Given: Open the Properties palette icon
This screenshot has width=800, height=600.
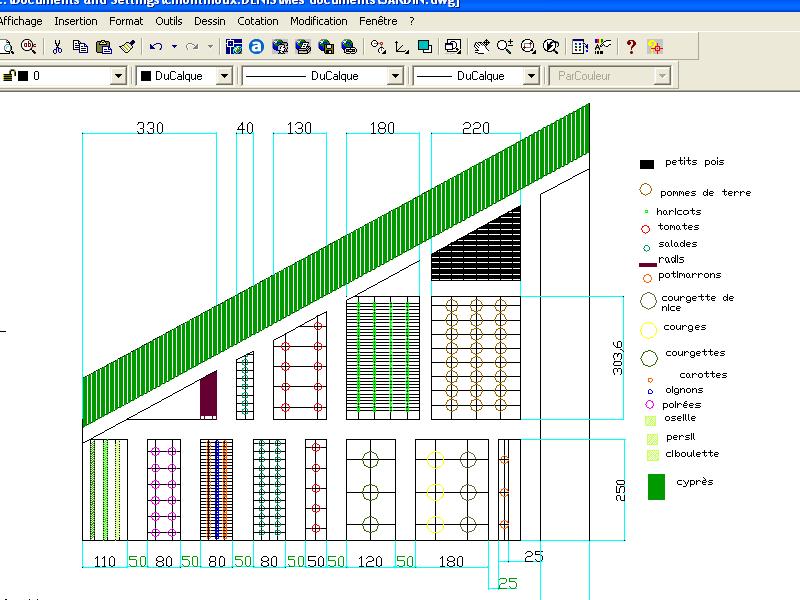Looking at the screenshot, I should pyautogui.click(x=580, y=46).
